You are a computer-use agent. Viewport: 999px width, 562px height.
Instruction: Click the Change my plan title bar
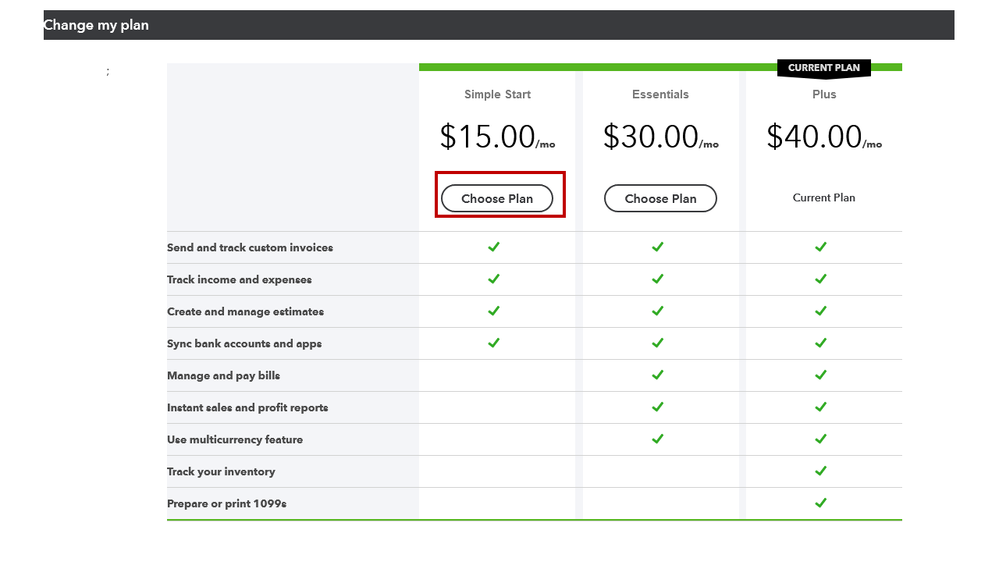pos(498,25)
